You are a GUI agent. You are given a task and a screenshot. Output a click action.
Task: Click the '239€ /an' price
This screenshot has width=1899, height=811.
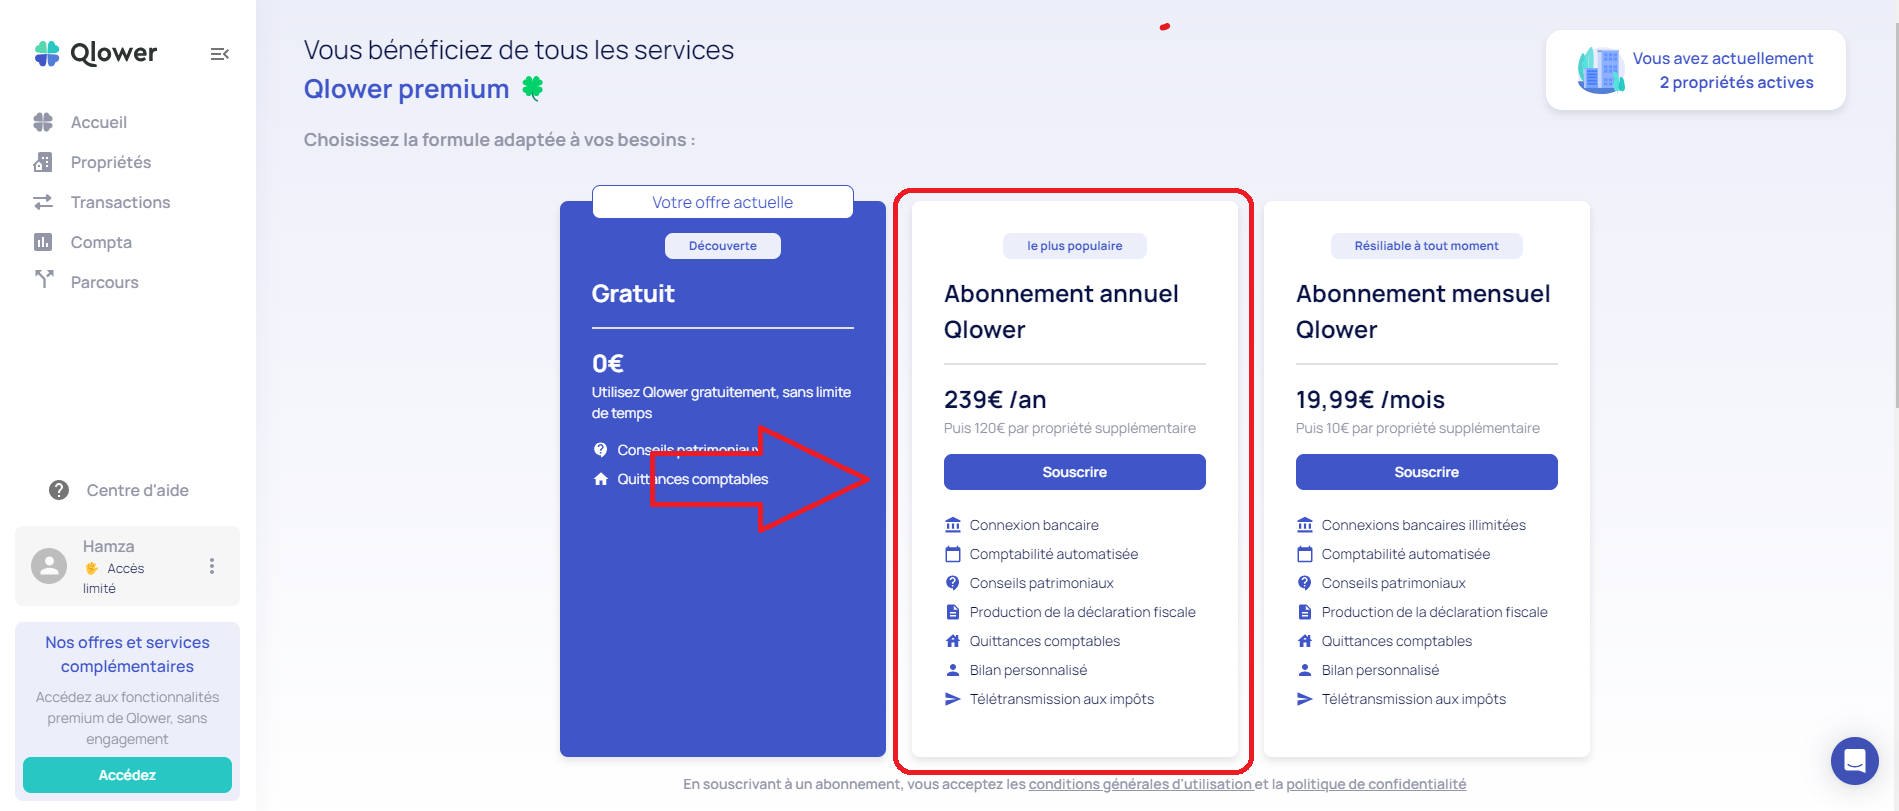(995, 400)
